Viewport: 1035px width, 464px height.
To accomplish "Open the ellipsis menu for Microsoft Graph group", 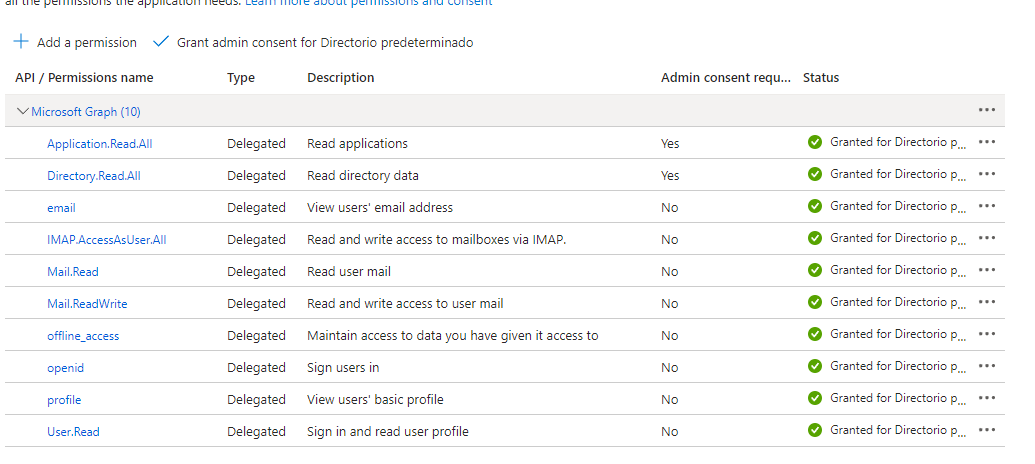I will click(x=987, y=110).
